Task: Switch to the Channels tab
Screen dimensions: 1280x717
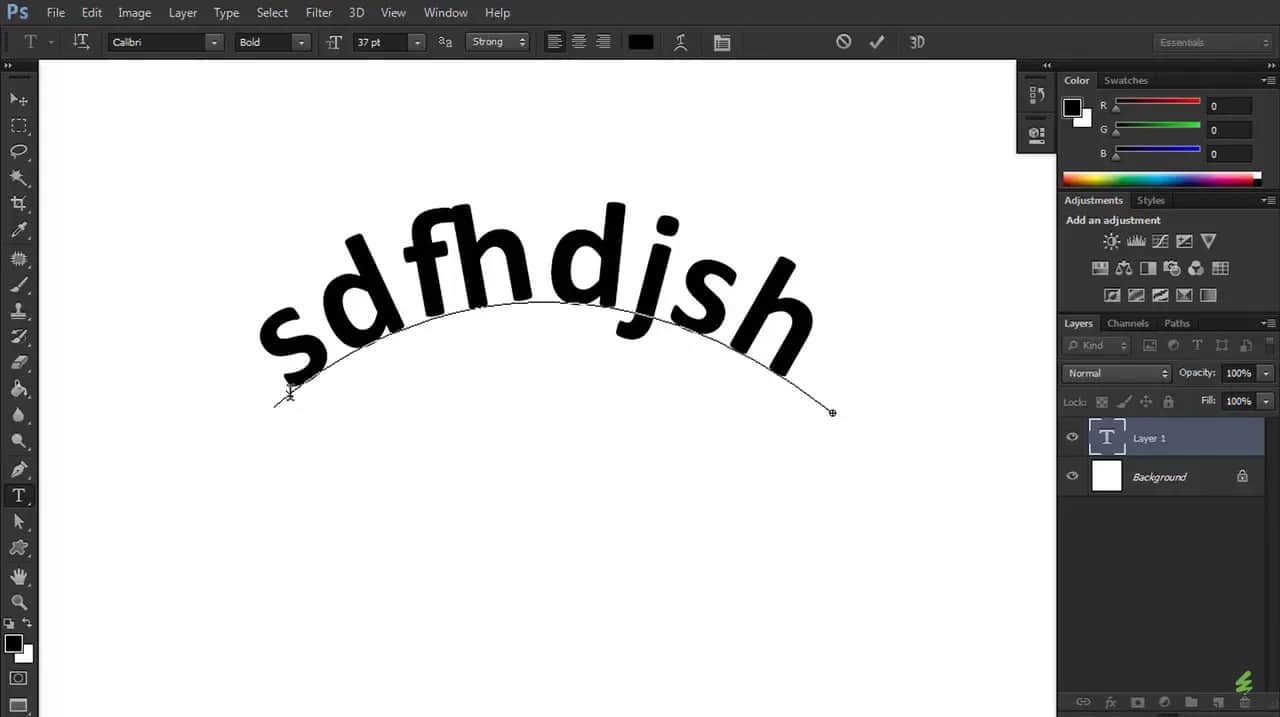Action: tap(1128, 323)
